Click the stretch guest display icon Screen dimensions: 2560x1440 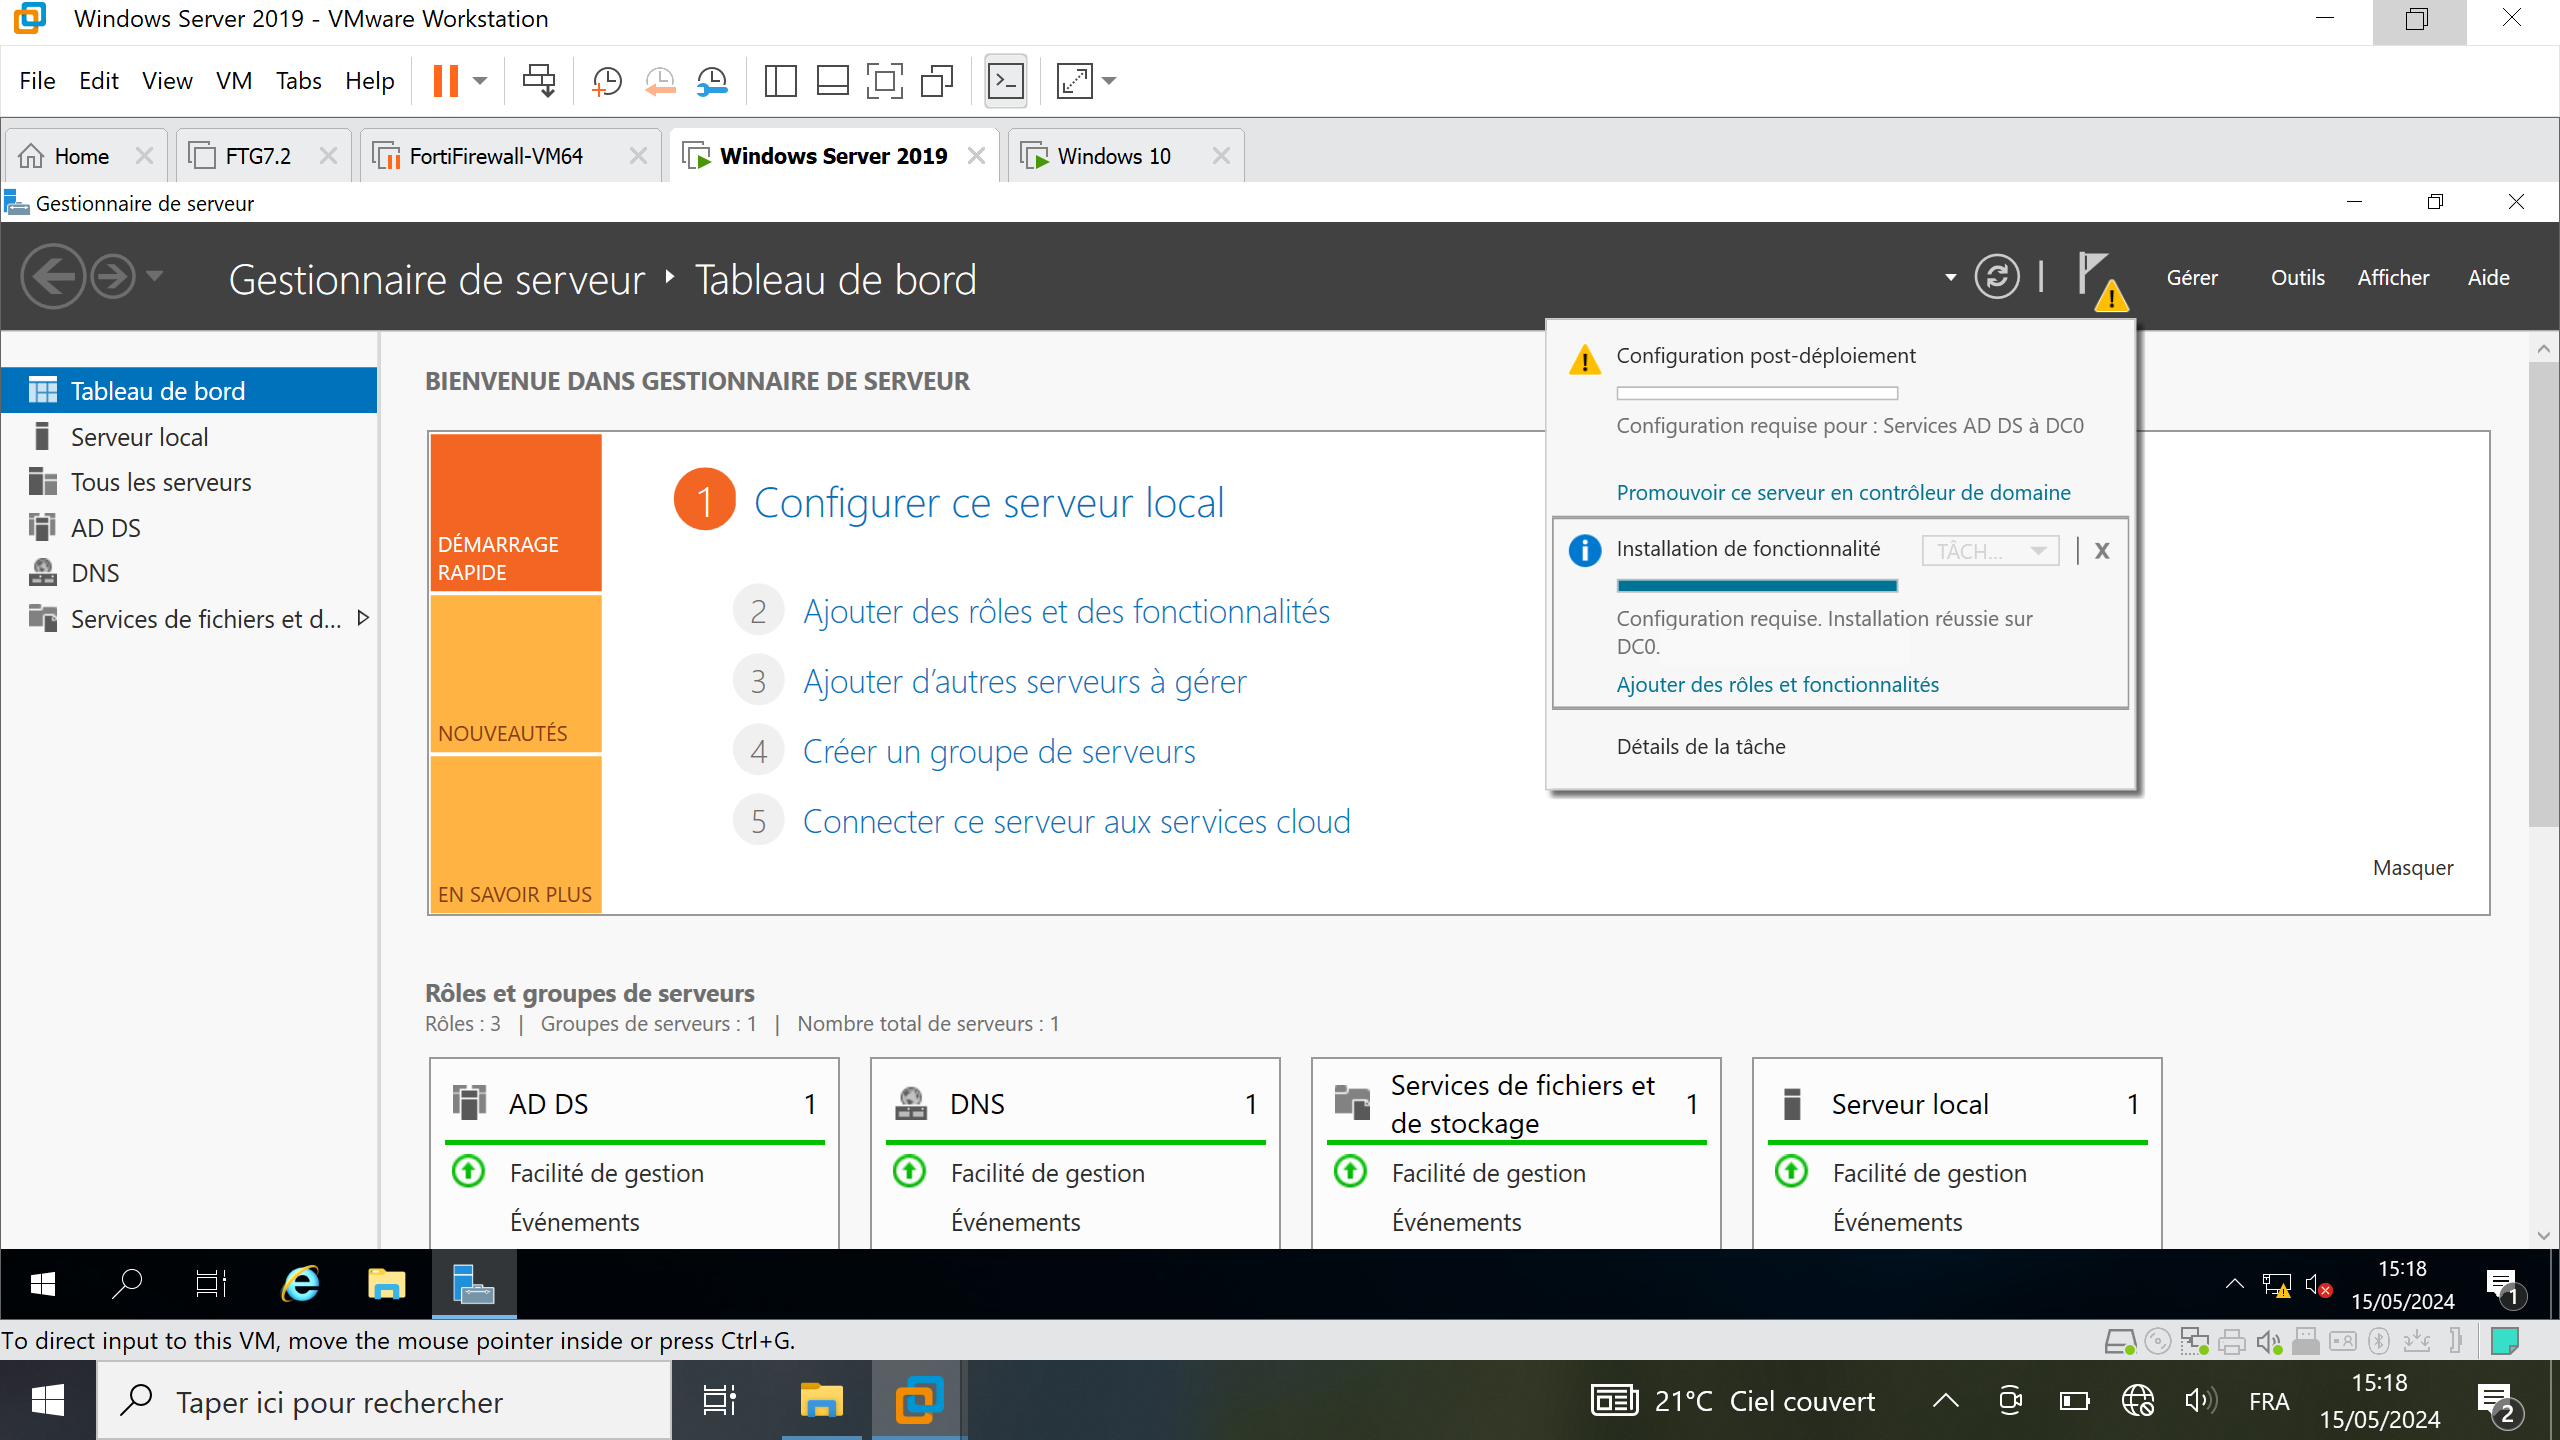pyautogui.click(x=1075, y=81)
